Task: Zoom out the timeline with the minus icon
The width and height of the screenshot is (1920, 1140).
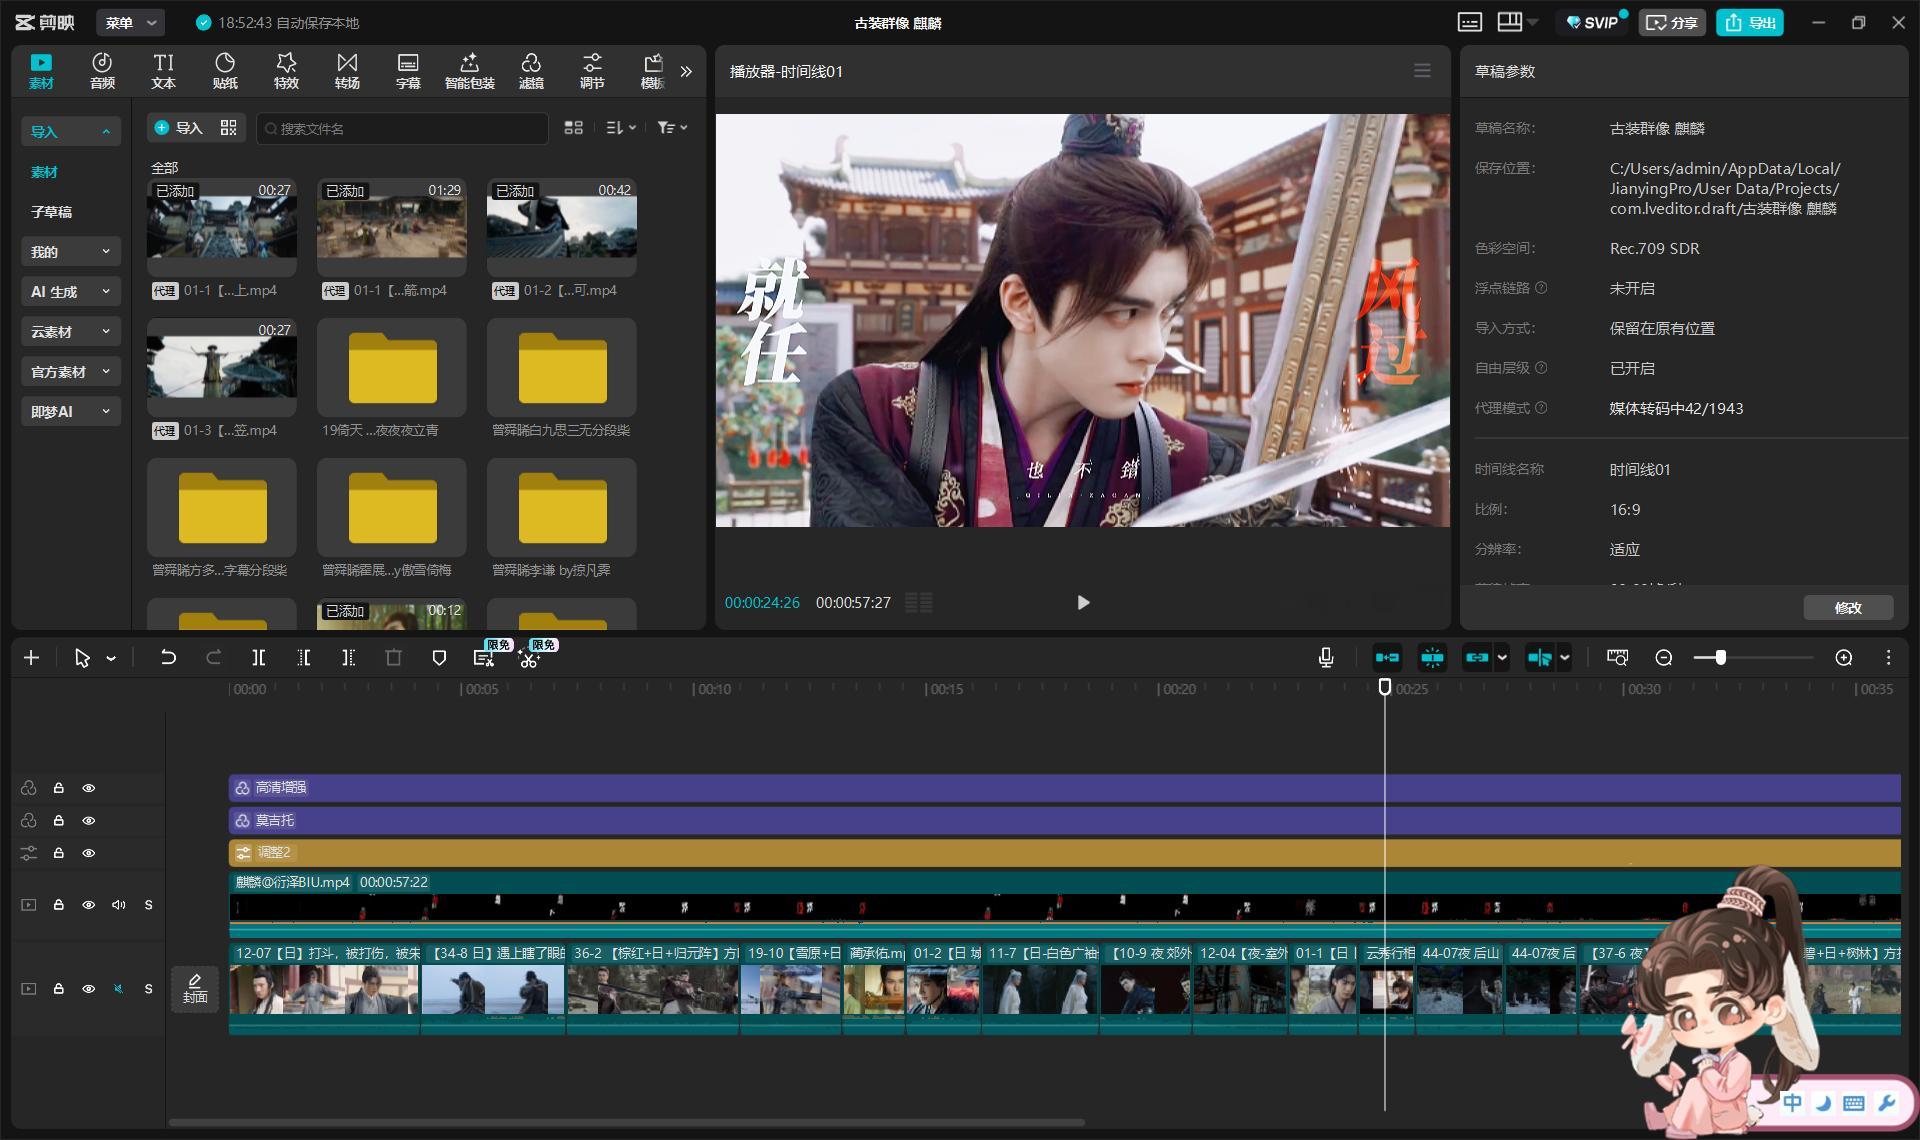Action: (1664, 657)
